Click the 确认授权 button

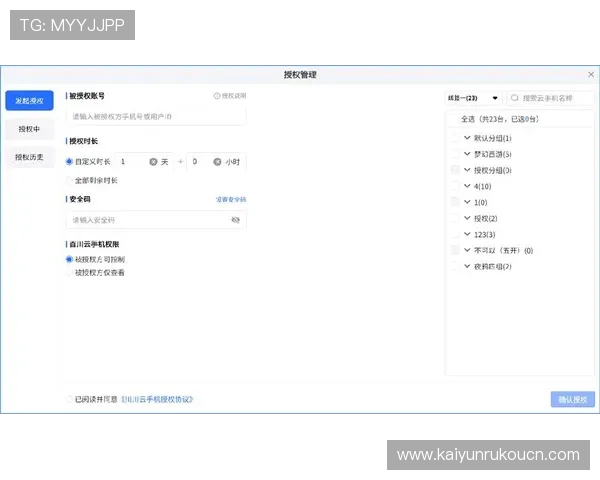click(572, 399)
